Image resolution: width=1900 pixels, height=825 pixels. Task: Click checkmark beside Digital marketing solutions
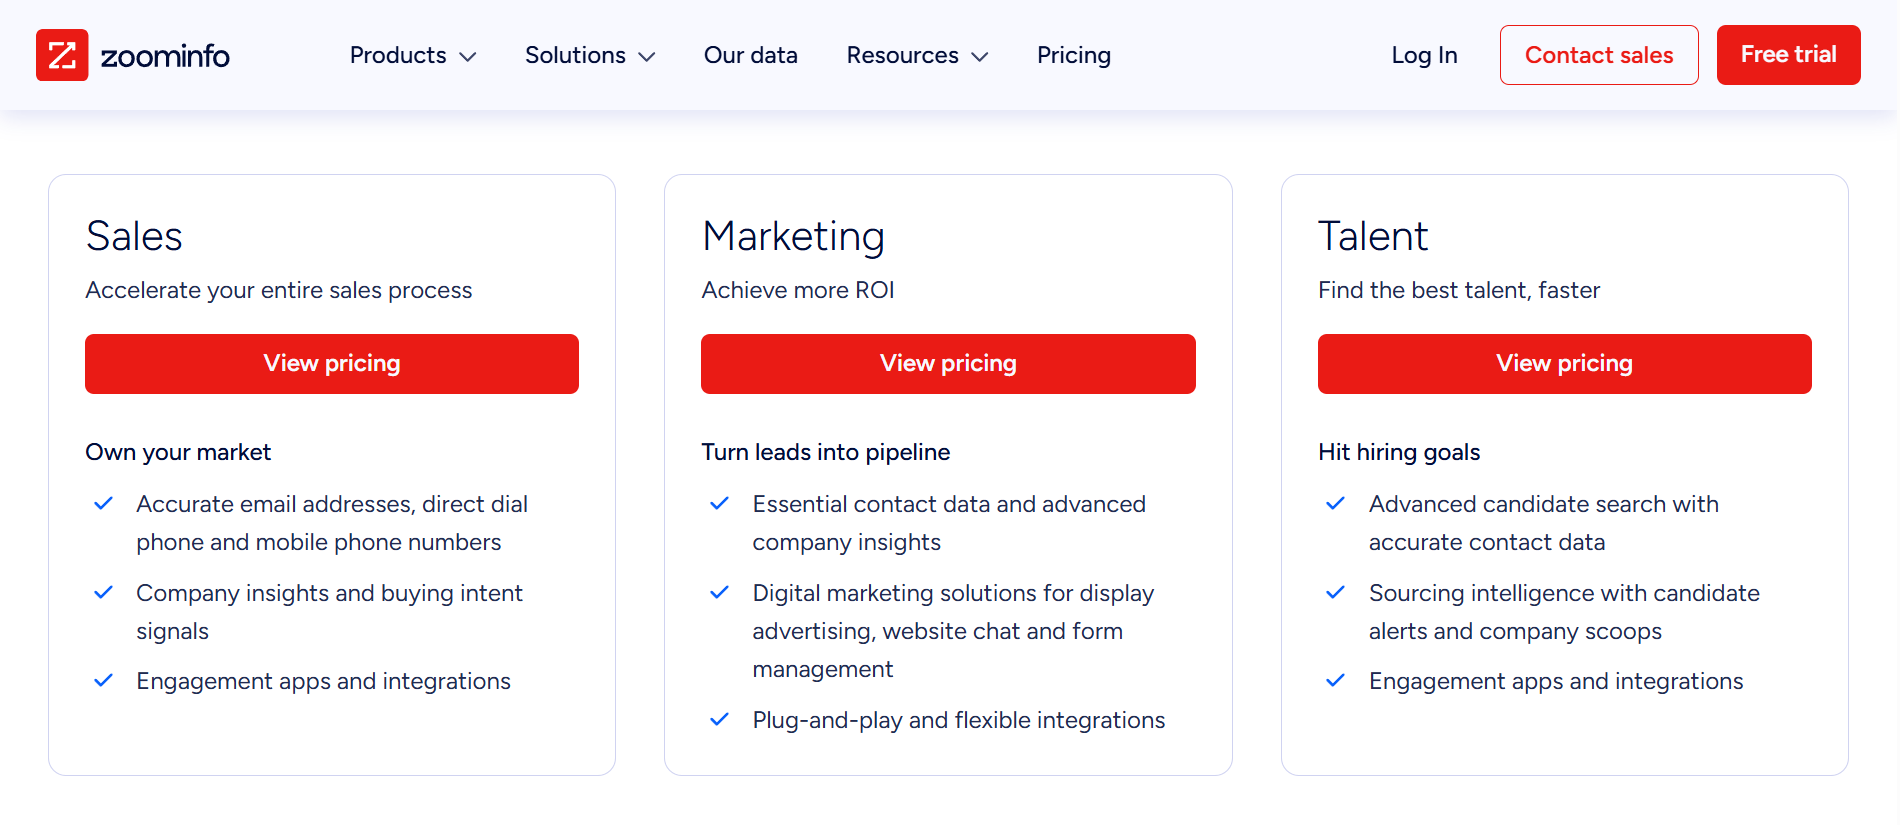pyautogui.click(x=719, y=593)
